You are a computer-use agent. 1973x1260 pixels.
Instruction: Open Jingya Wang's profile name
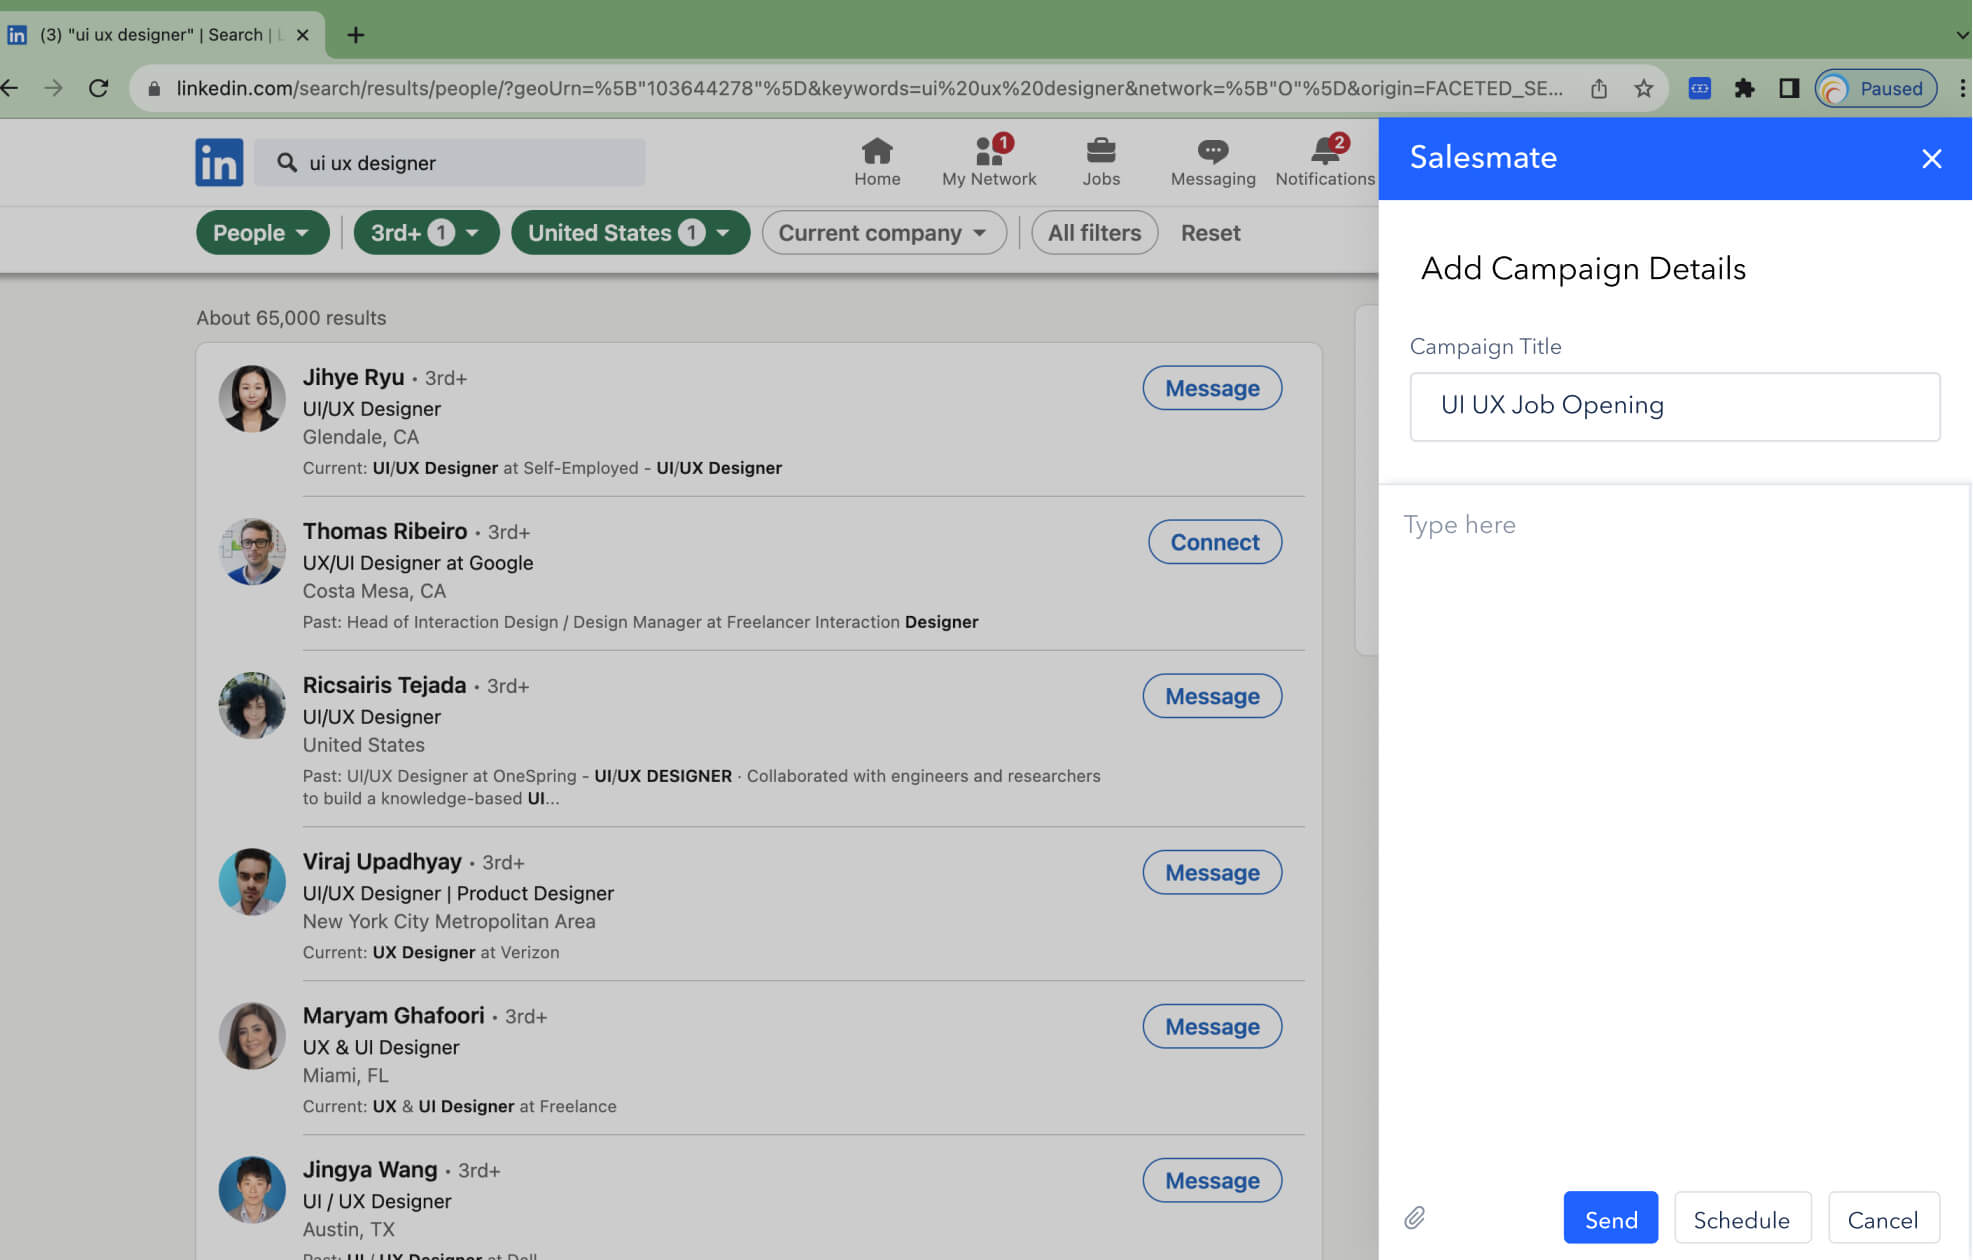click(370, 1169)
